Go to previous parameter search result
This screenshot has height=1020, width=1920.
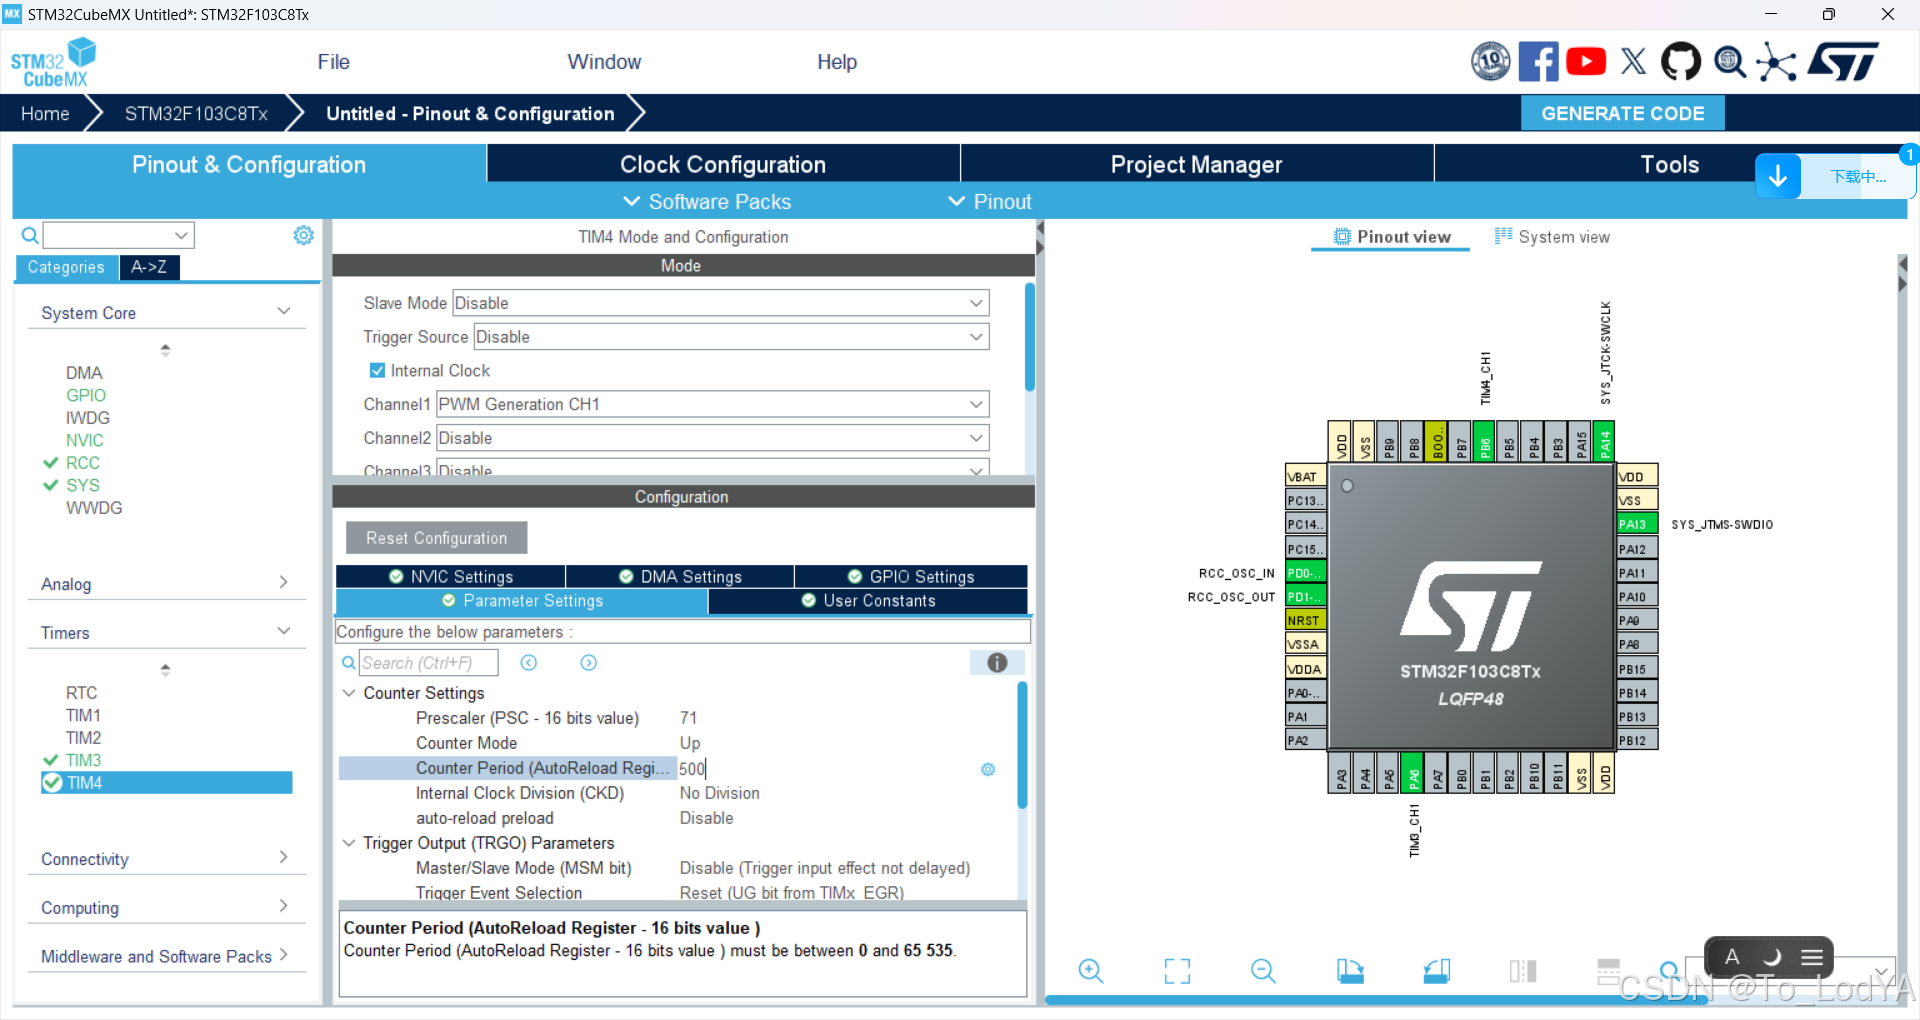click(x=529, y=663)
